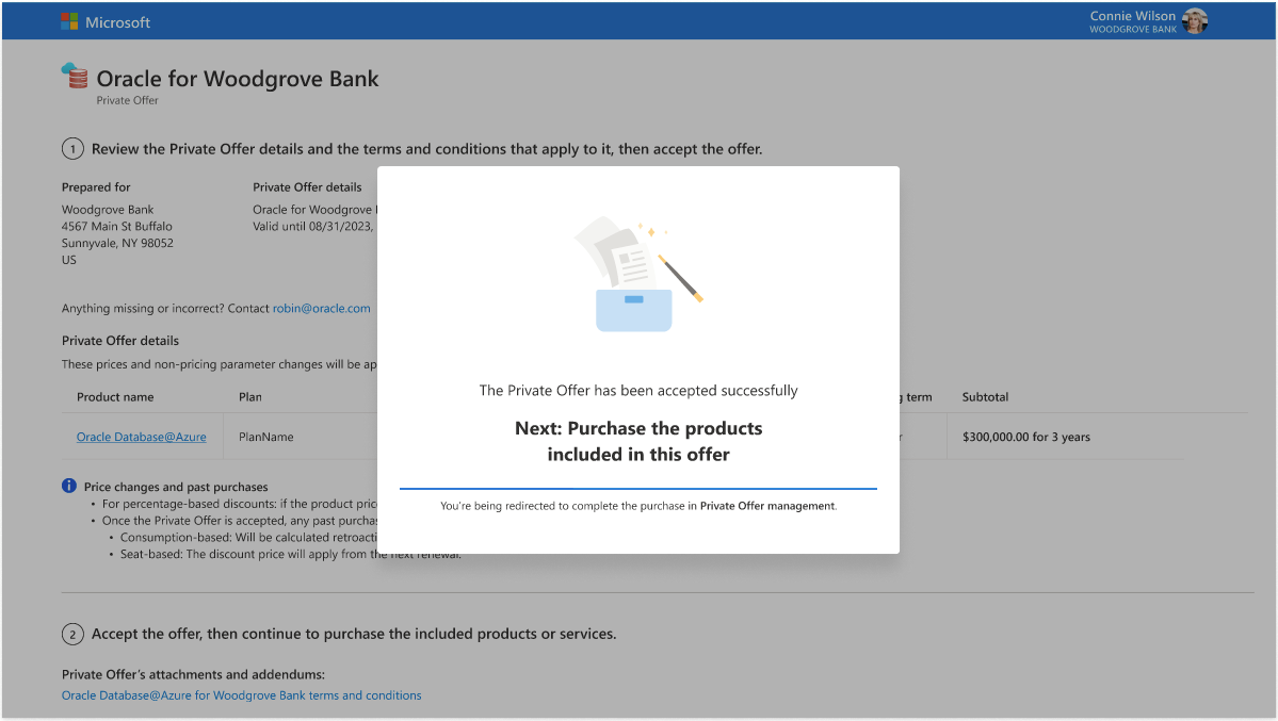The image size is (1278, 721).
Task: Click the step 1 'Review the Private Offer' heading
Action: click(x=427, y=149)
